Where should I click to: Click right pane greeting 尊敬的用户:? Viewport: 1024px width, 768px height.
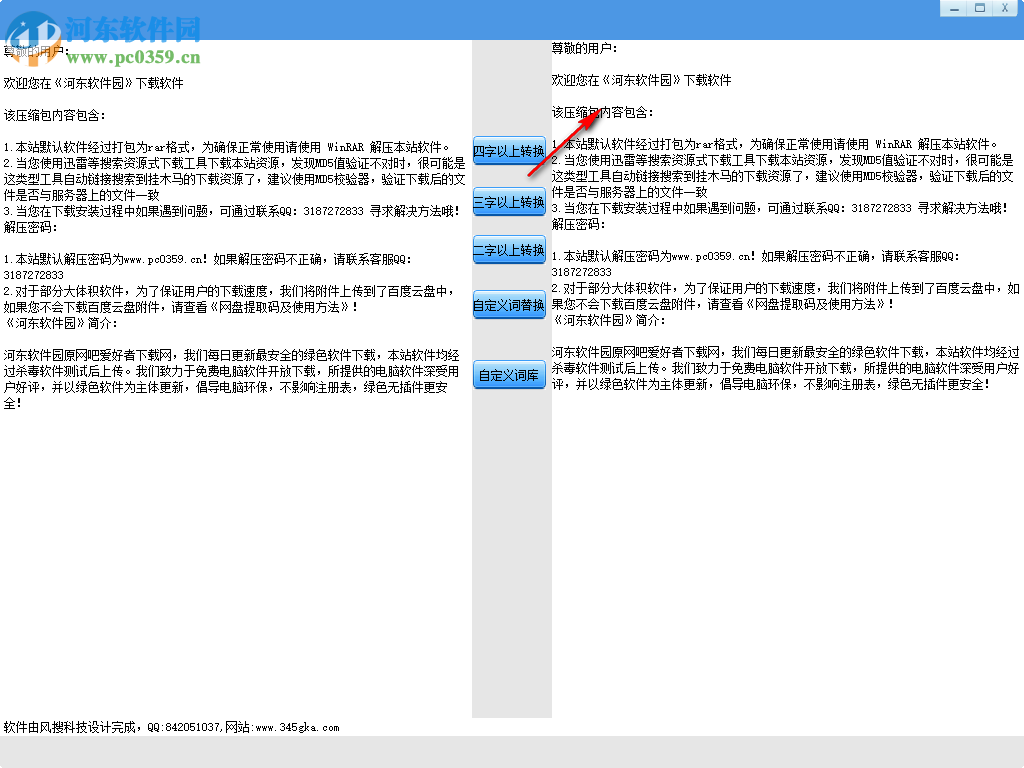coord(584,48)
